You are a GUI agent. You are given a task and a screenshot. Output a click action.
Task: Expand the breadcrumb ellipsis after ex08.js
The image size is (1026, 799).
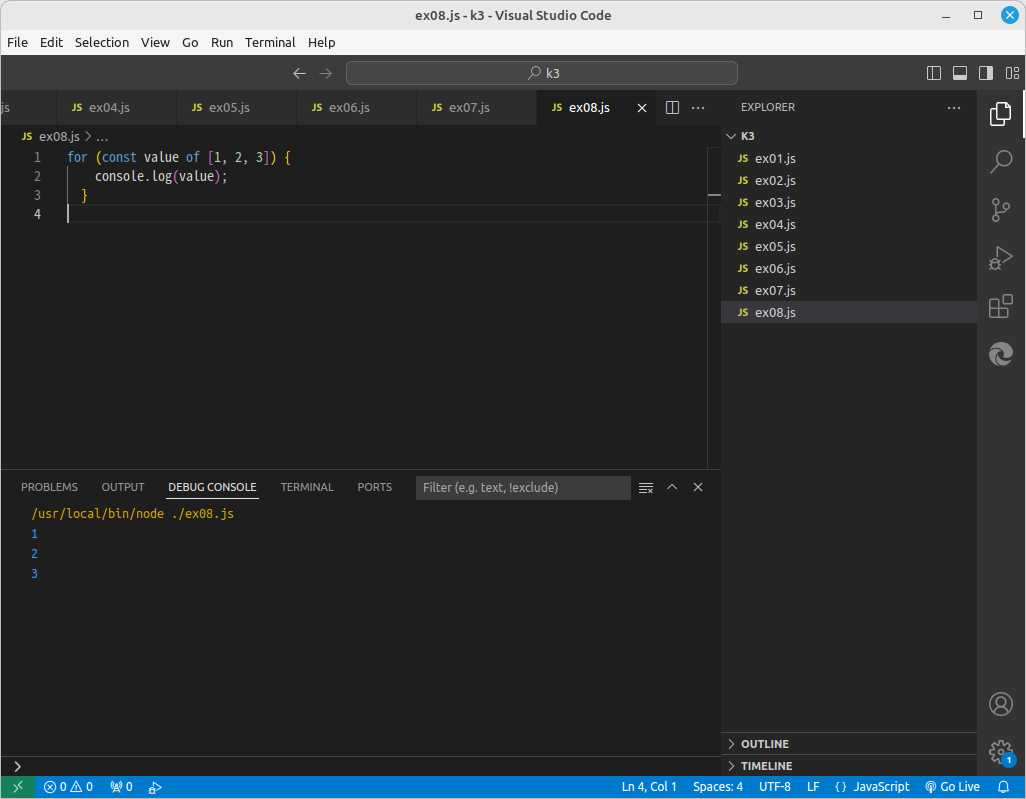tap(102, 137)
